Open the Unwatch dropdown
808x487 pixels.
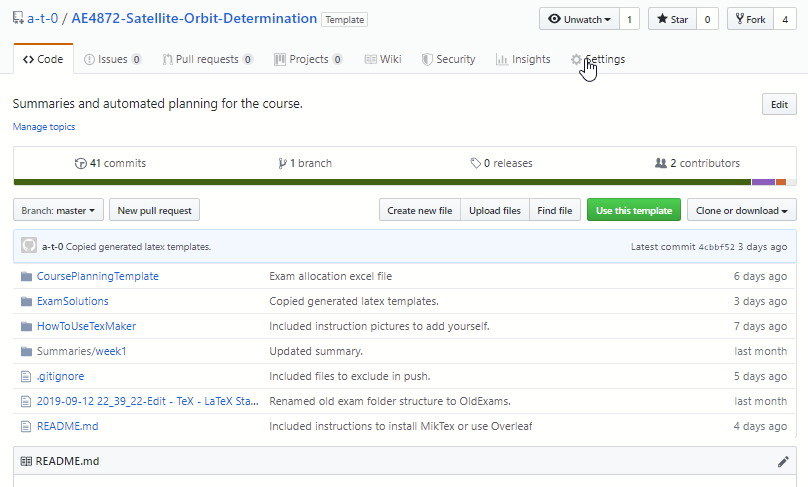click(579, 19)
